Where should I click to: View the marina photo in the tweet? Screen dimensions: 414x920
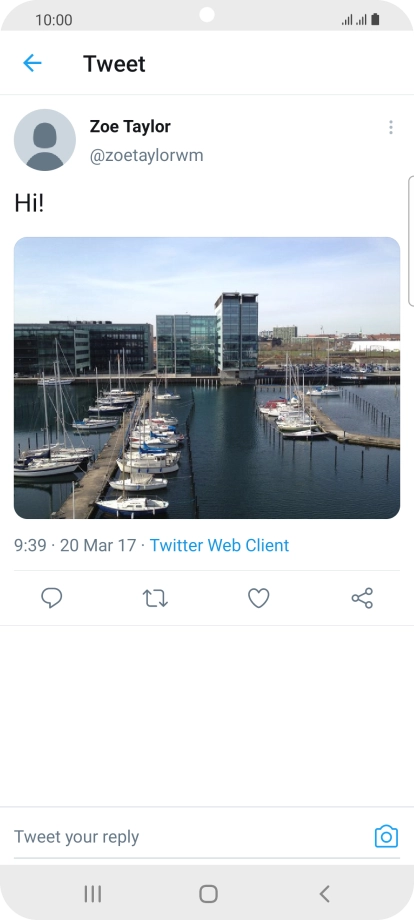(207, 378)
